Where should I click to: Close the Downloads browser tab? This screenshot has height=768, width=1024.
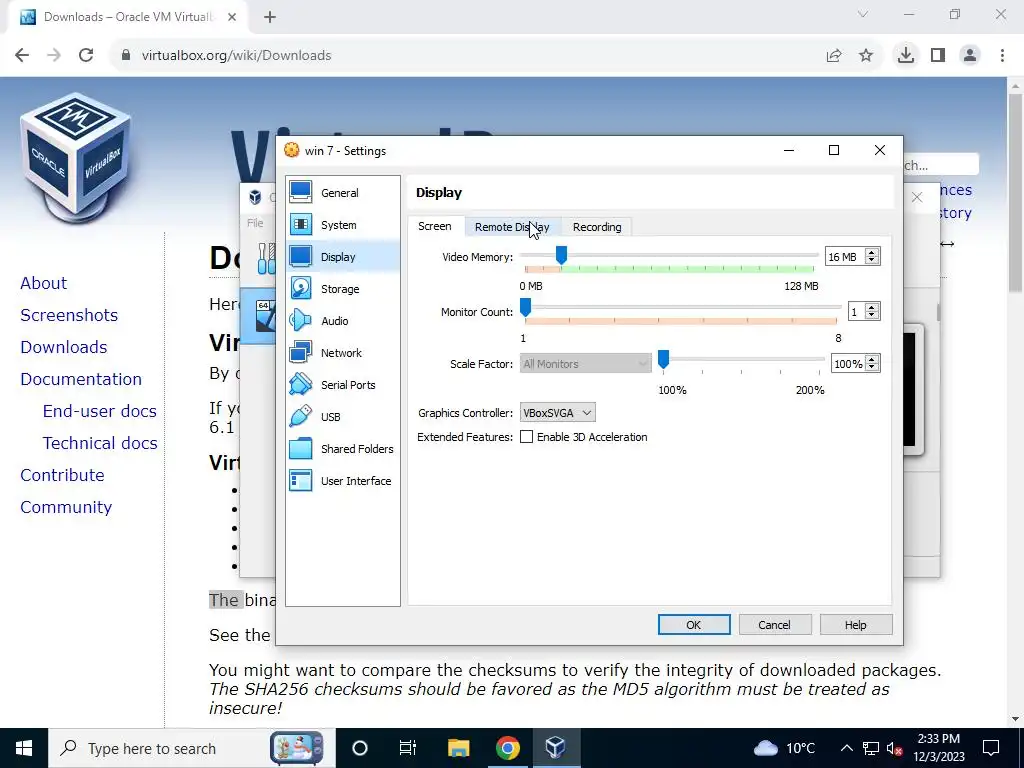[x=232, y=17]
